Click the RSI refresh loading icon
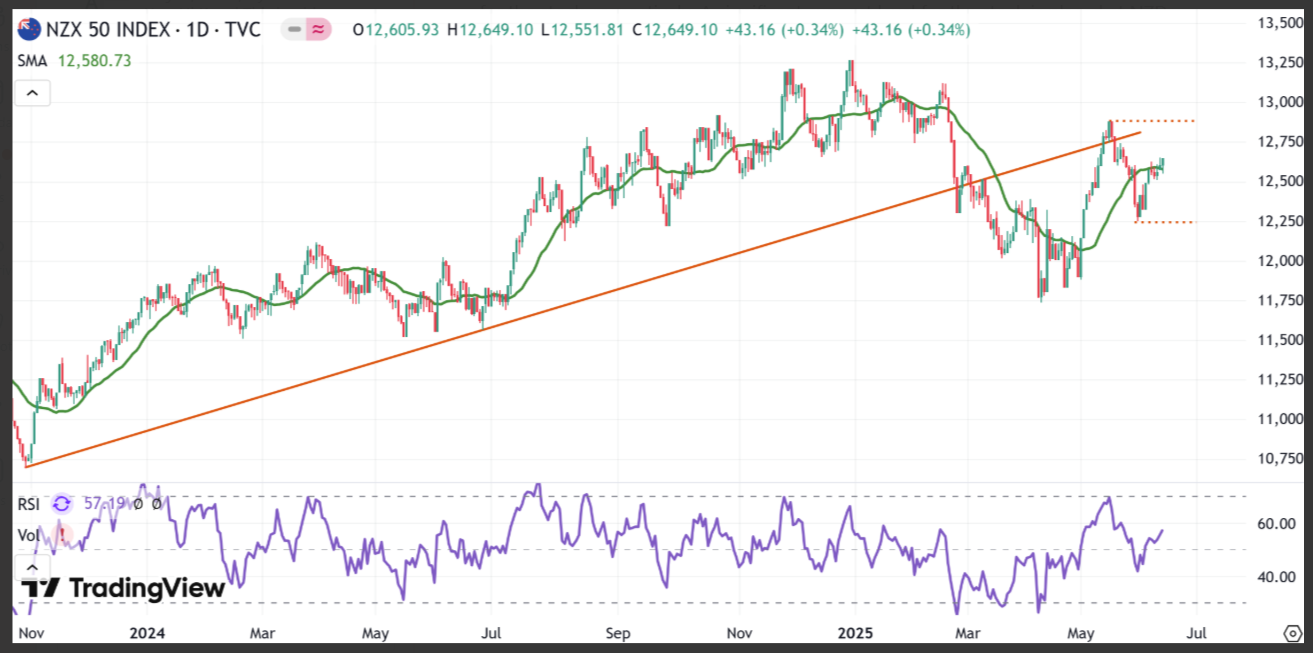Viewport: 1313px width, 653px height. coord(62,505)
